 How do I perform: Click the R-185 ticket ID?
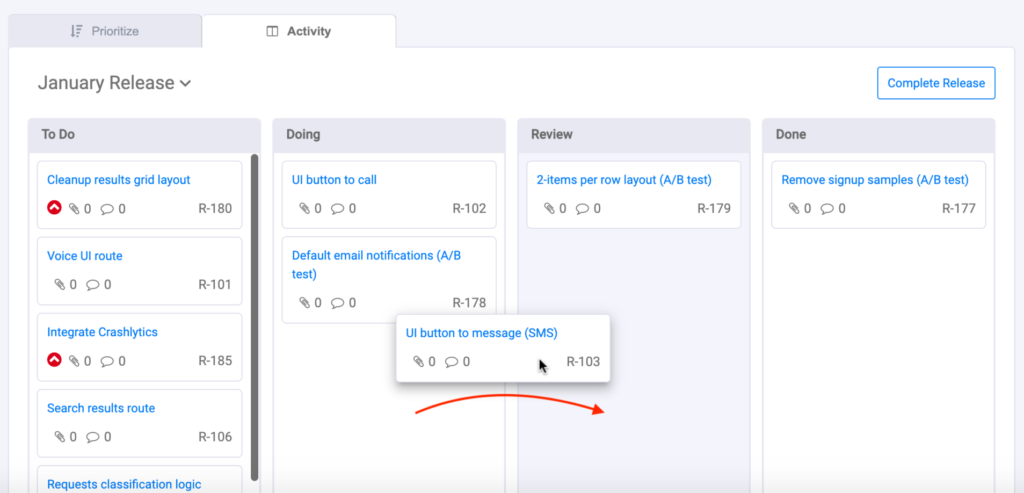click(x=215, y=360)
